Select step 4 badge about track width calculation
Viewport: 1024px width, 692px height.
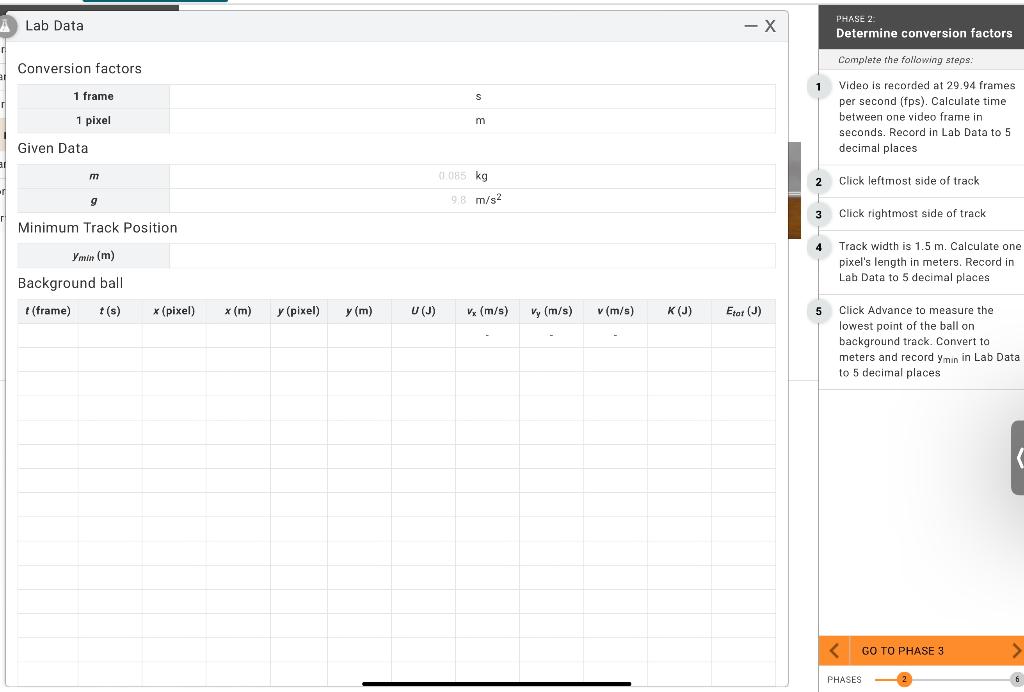[x=817, y=246]
